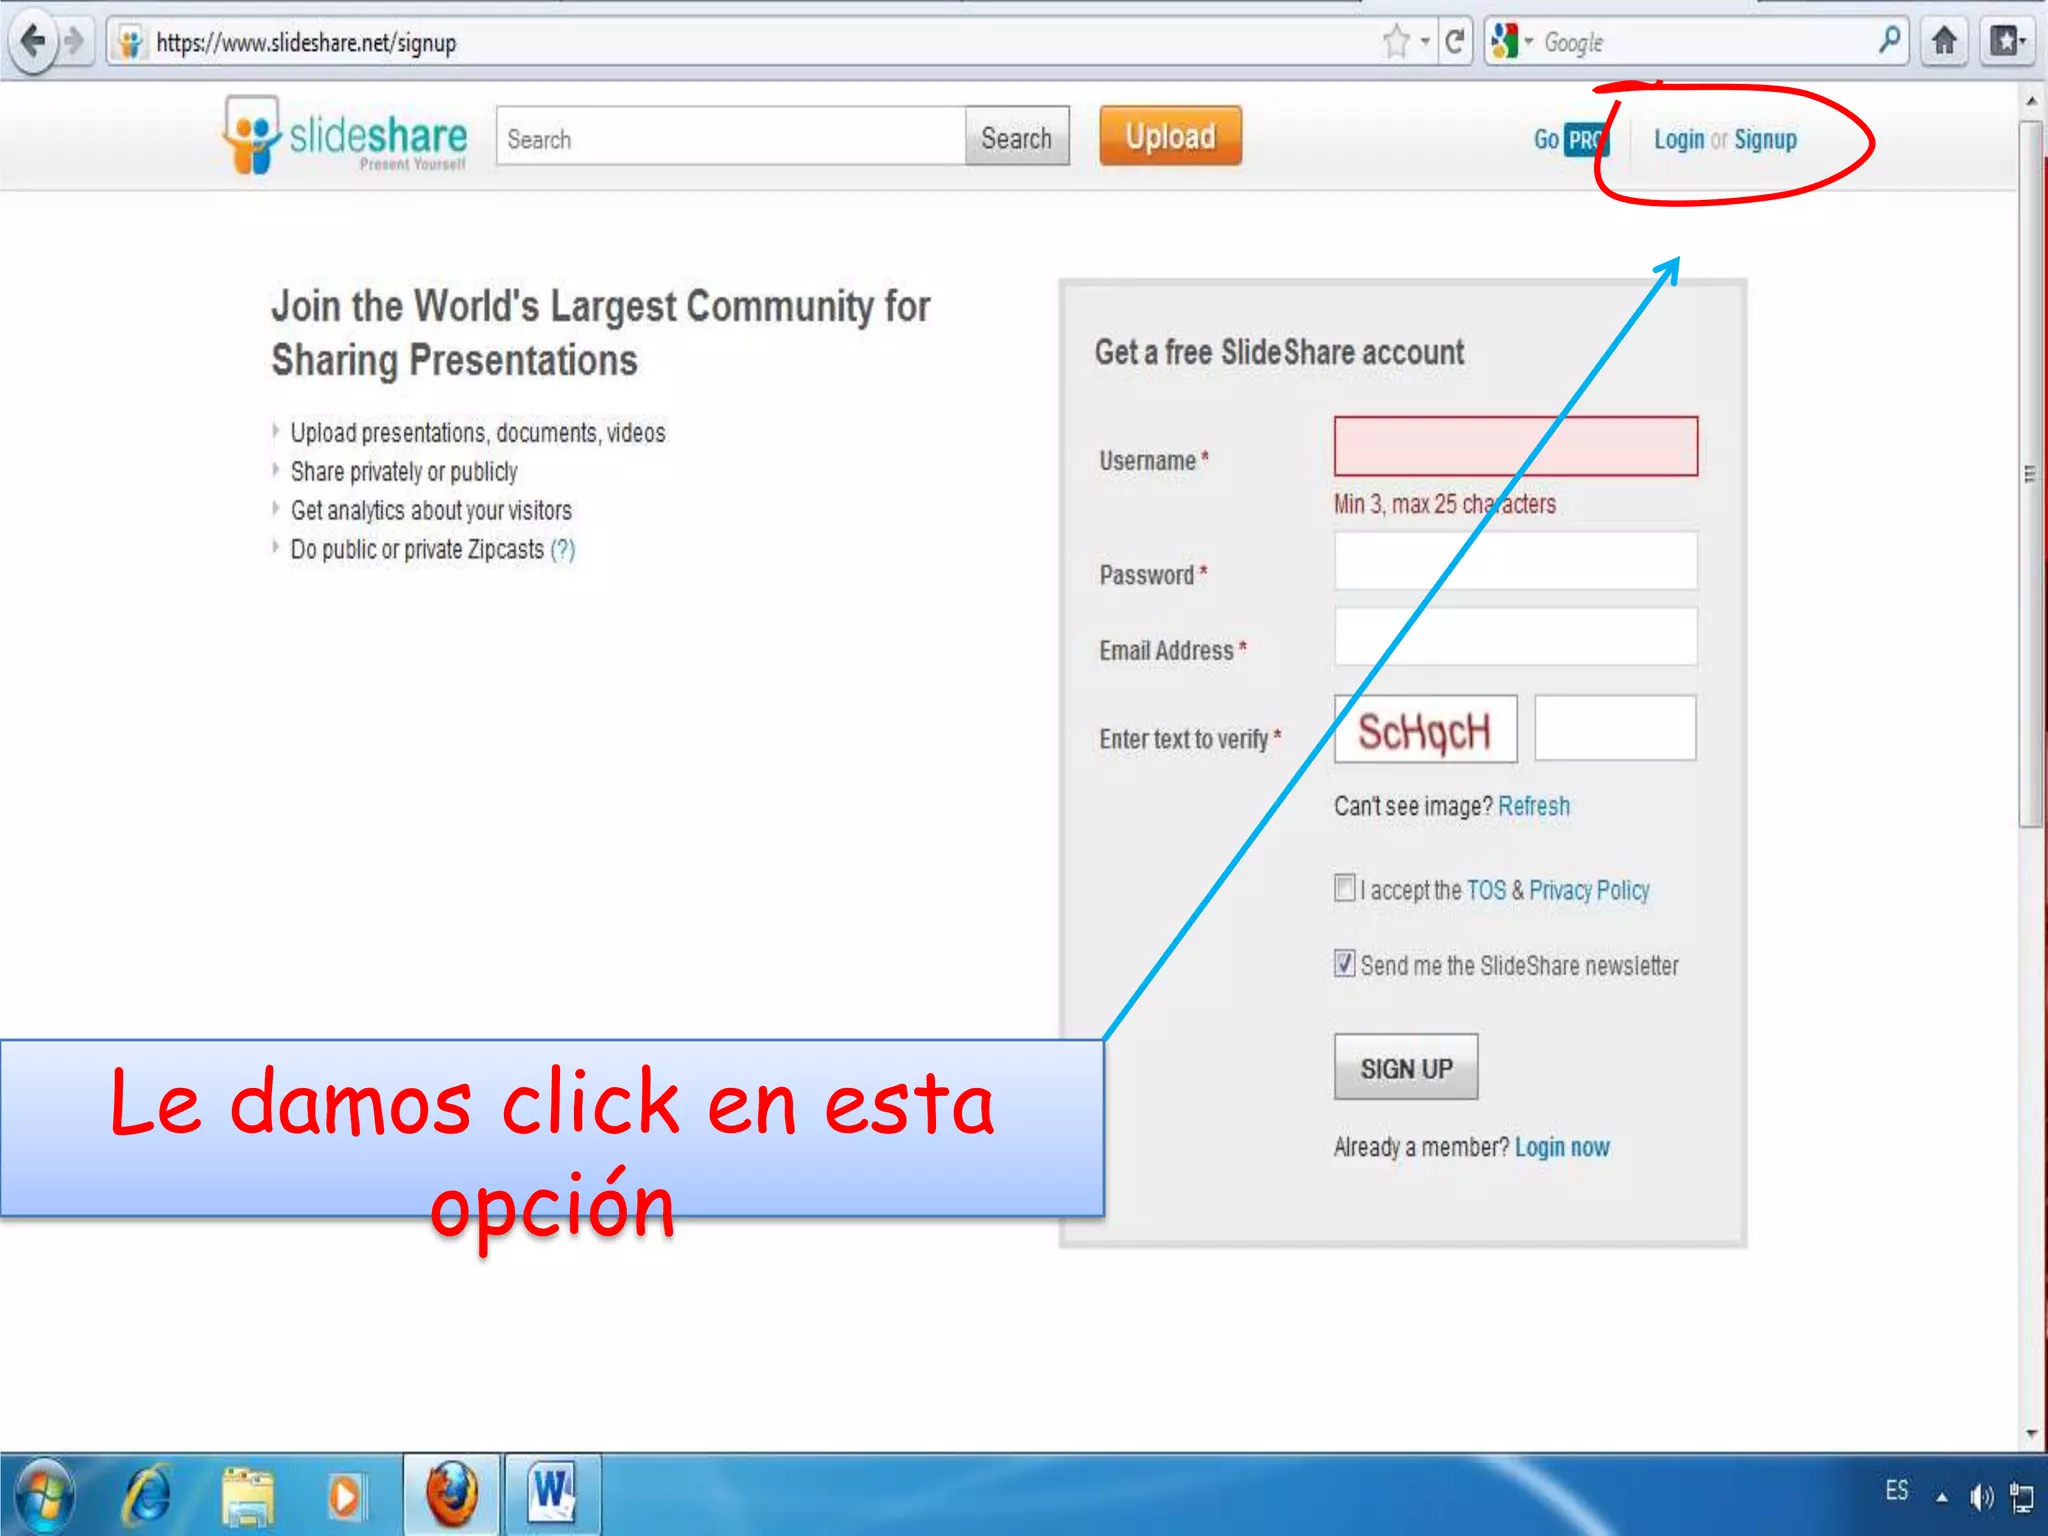Click the ES language indicator
Viewport: 2048px width, 1536px height.
[1897, 1491]
